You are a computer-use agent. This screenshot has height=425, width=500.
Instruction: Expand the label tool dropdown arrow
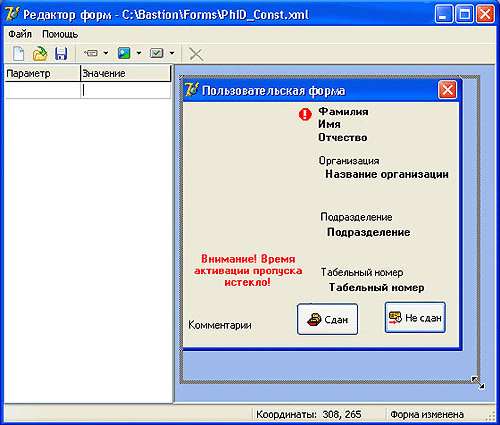coord(106,53)
